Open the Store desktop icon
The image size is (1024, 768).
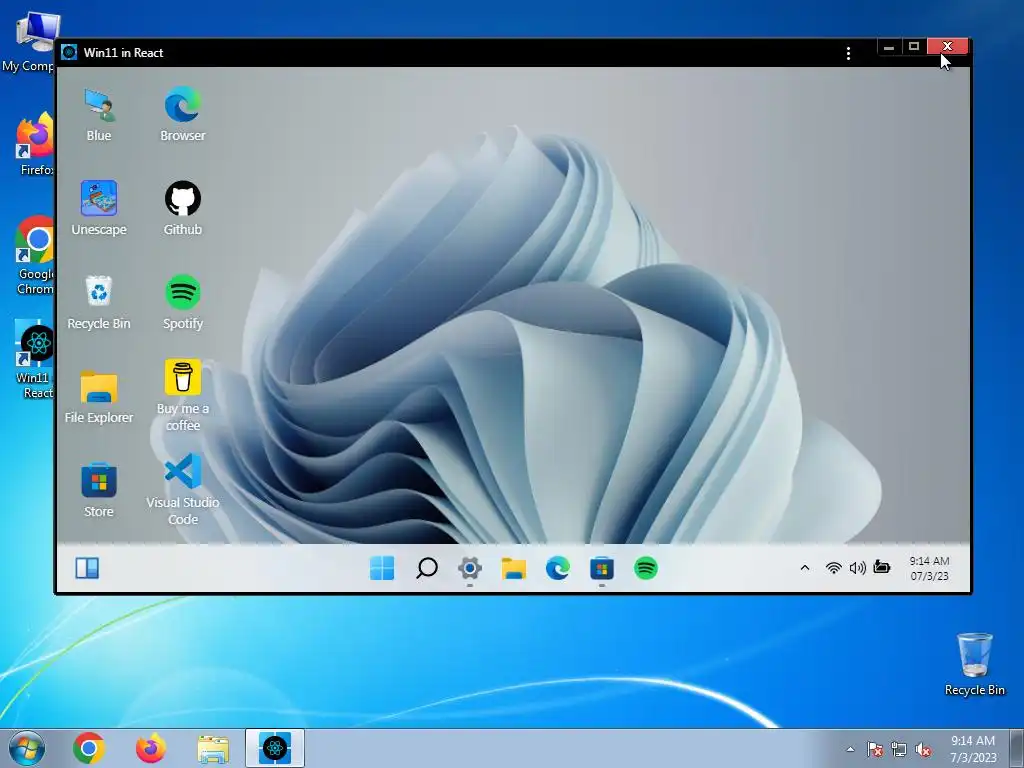[x=99, y=490]
